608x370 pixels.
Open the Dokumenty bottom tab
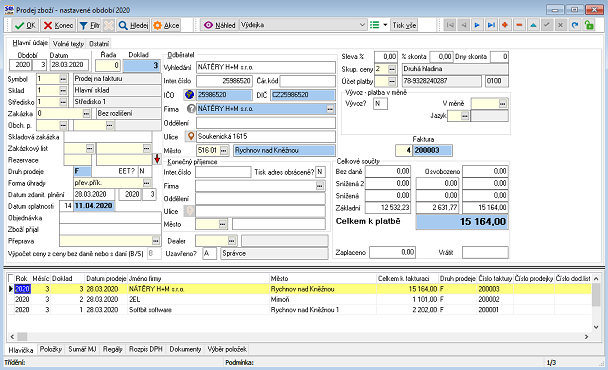(185, 349)
